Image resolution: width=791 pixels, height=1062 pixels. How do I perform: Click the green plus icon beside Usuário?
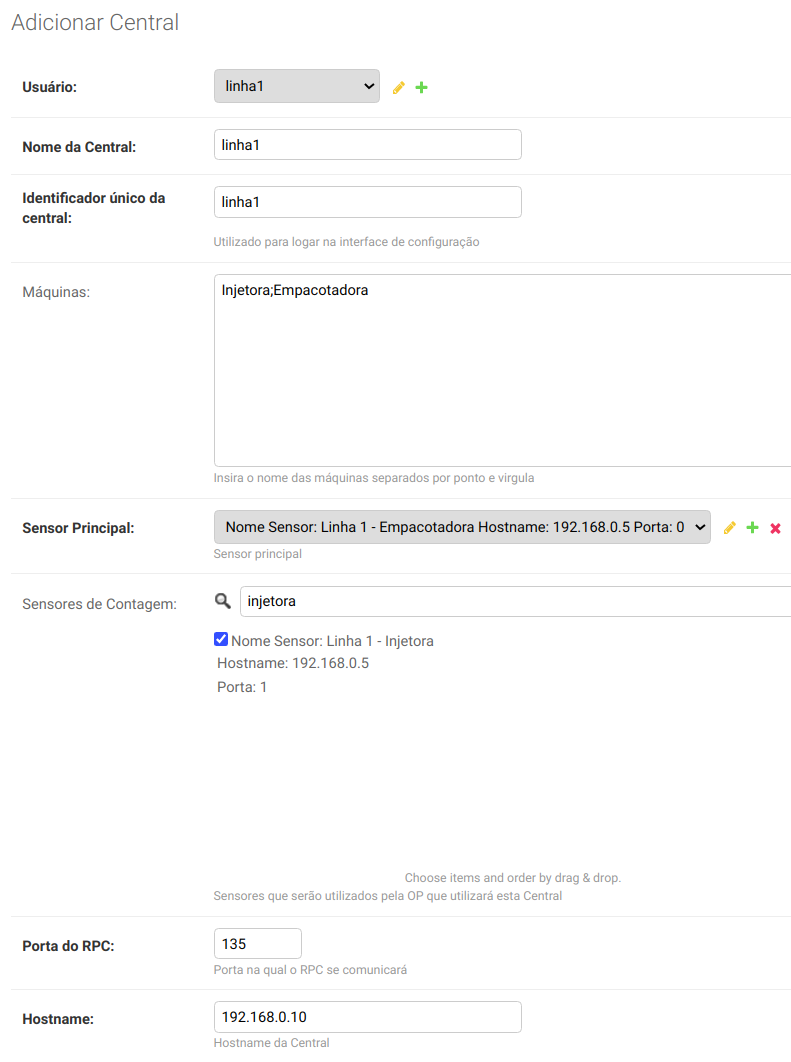click(x=421, y=88)
